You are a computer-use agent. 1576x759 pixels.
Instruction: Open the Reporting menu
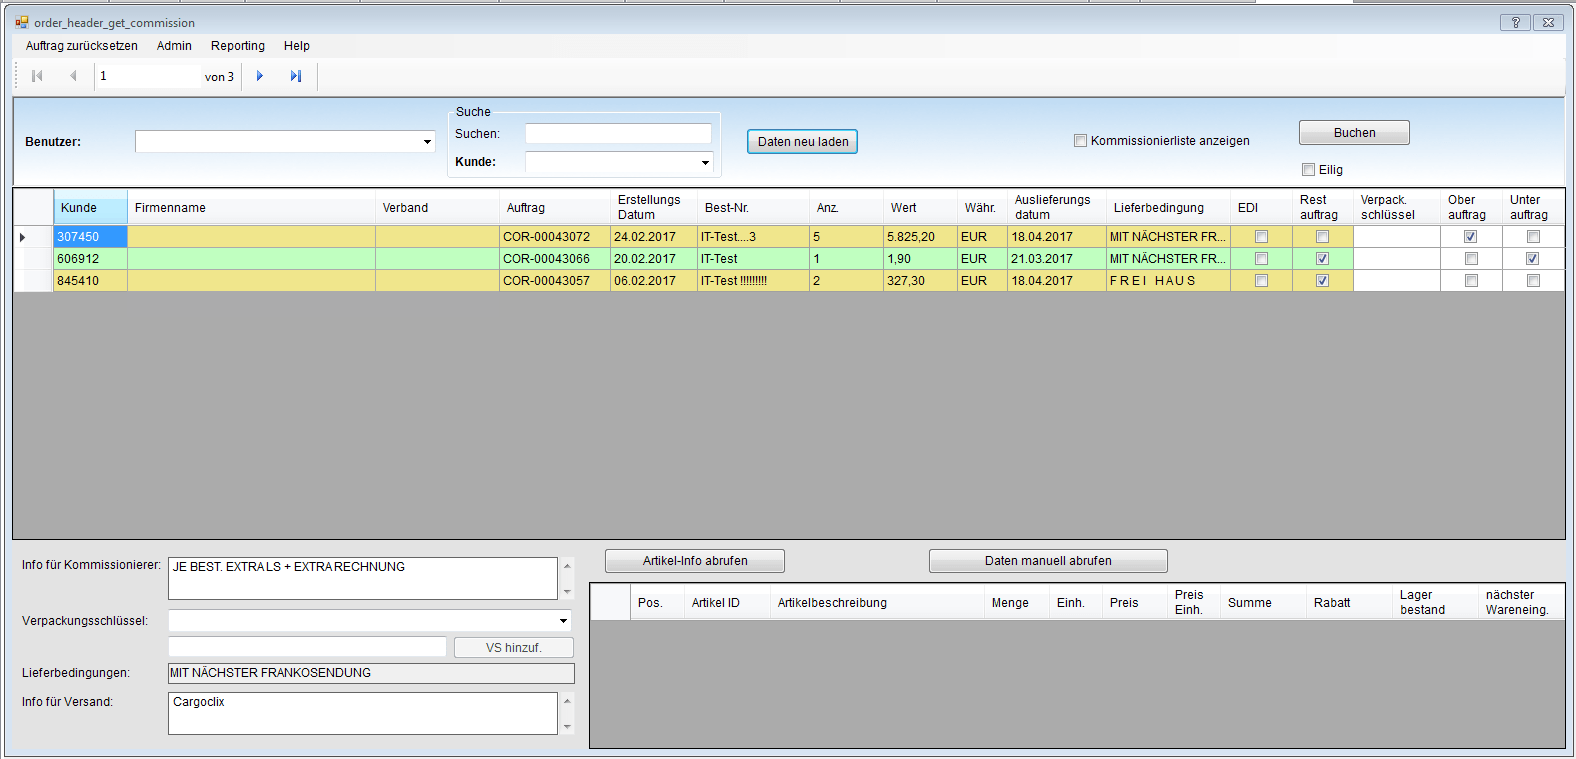click(x=237, y=46)
